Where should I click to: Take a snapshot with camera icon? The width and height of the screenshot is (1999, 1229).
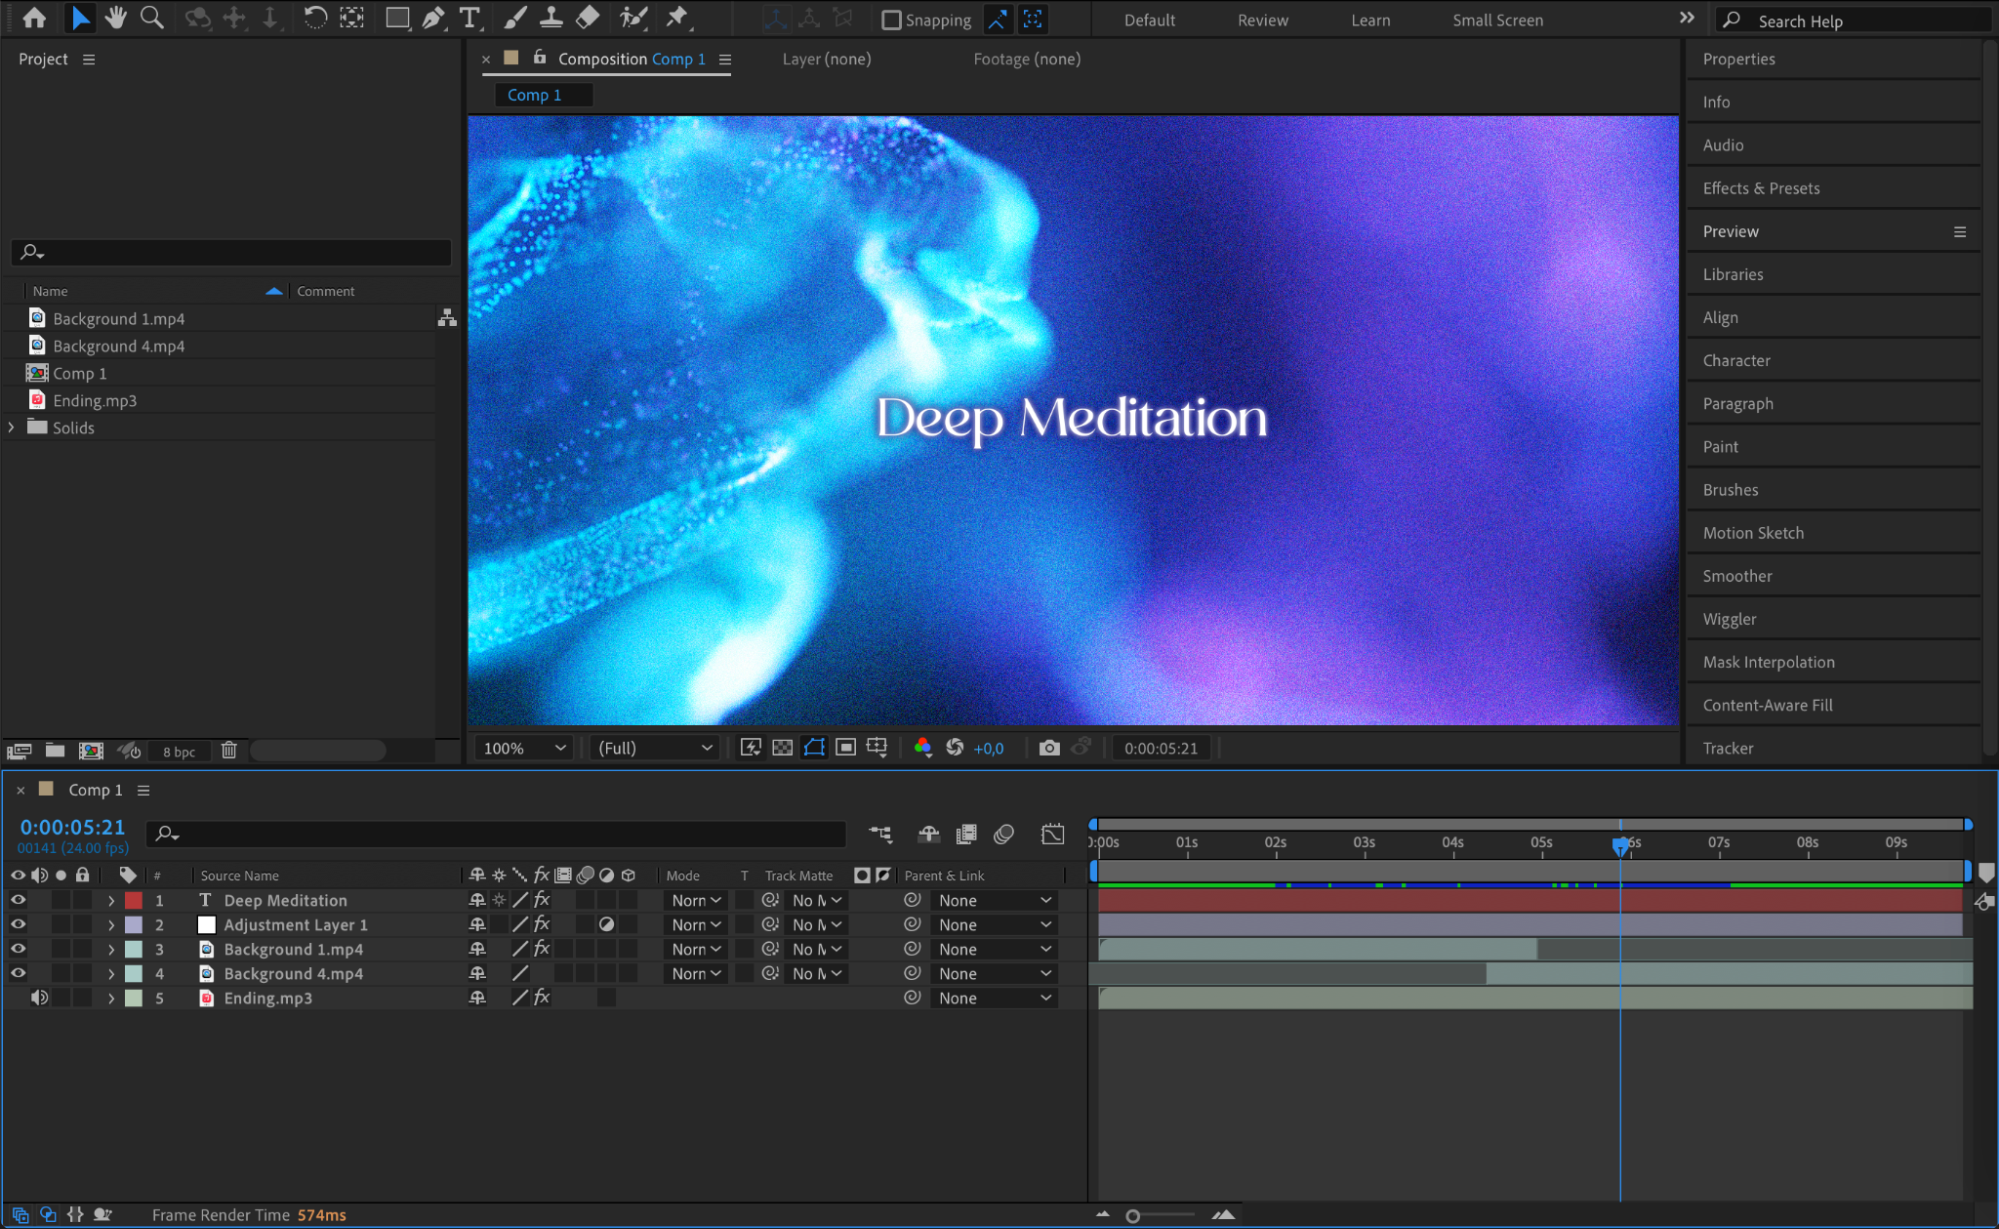pos(1048,748)
